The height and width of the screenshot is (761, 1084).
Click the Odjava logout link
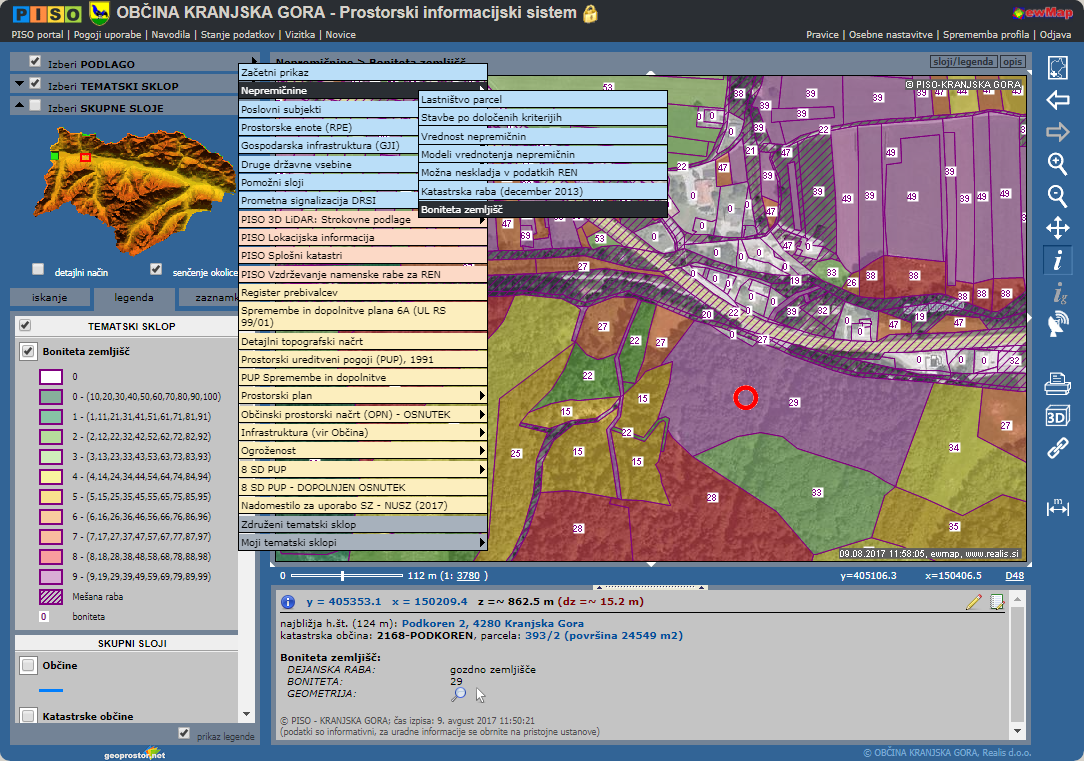click(x=1055, y=34)
